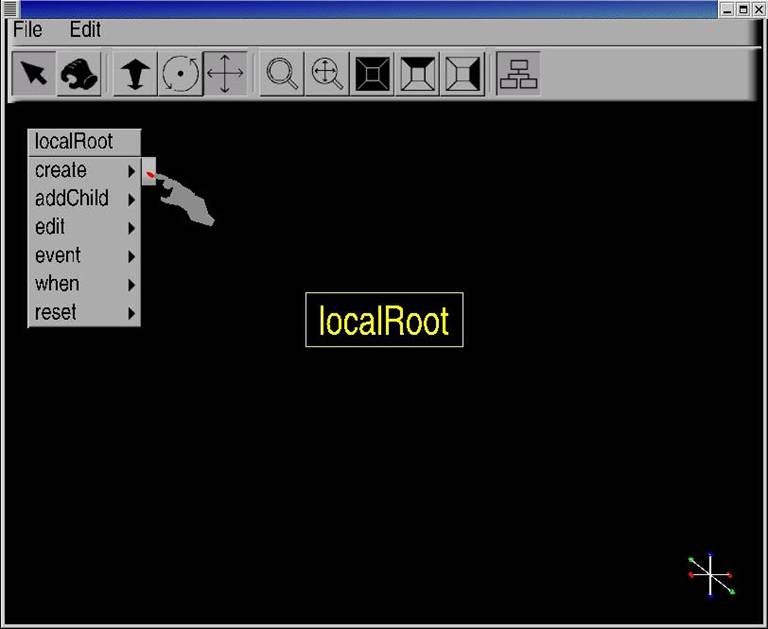This screenshot has width=768, height=629.
Task: Choose the event menu entry
Action: point(84,256)
